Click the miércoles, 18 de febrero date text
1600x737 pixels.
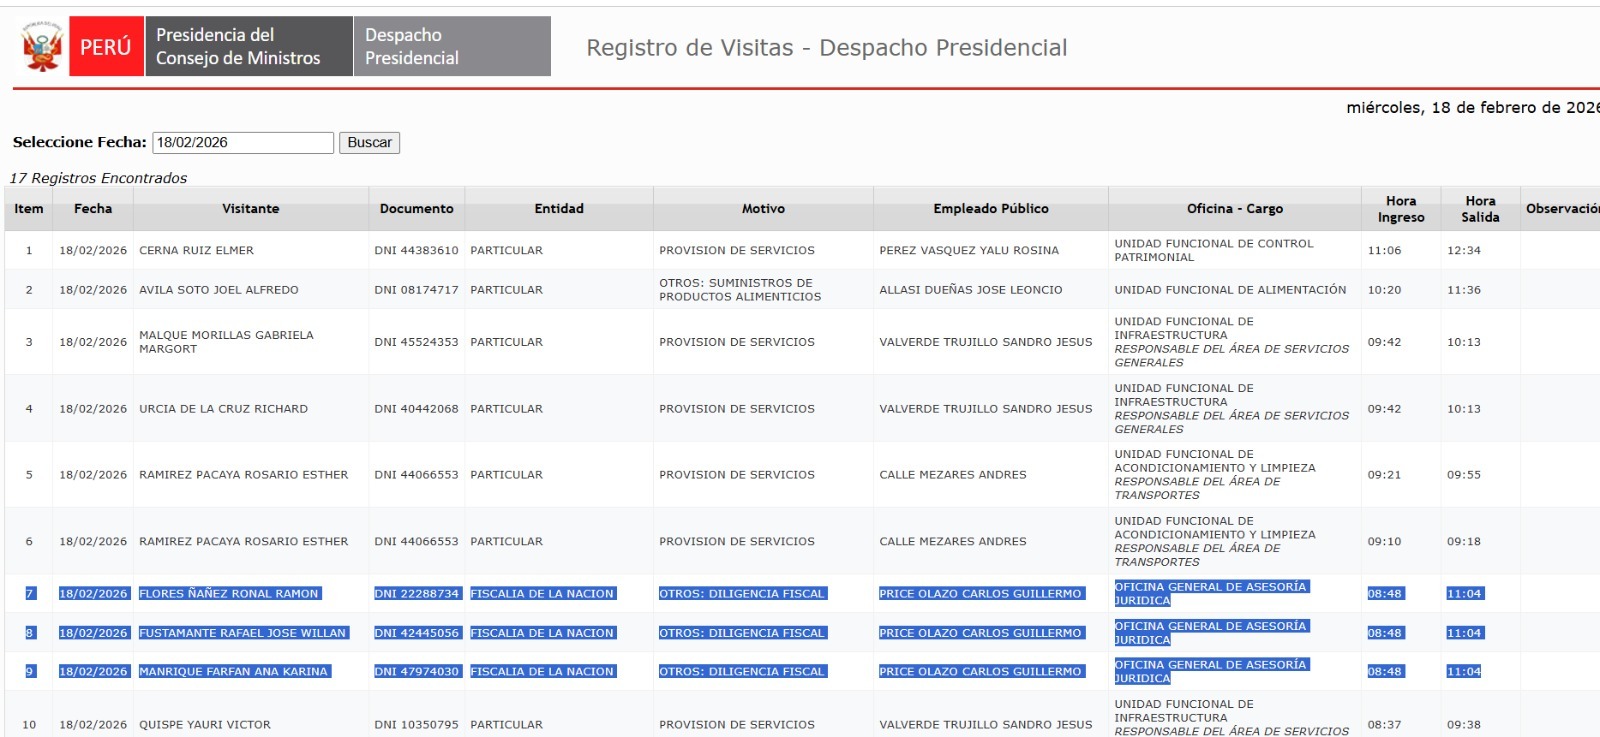click(x=1472, y=108)
